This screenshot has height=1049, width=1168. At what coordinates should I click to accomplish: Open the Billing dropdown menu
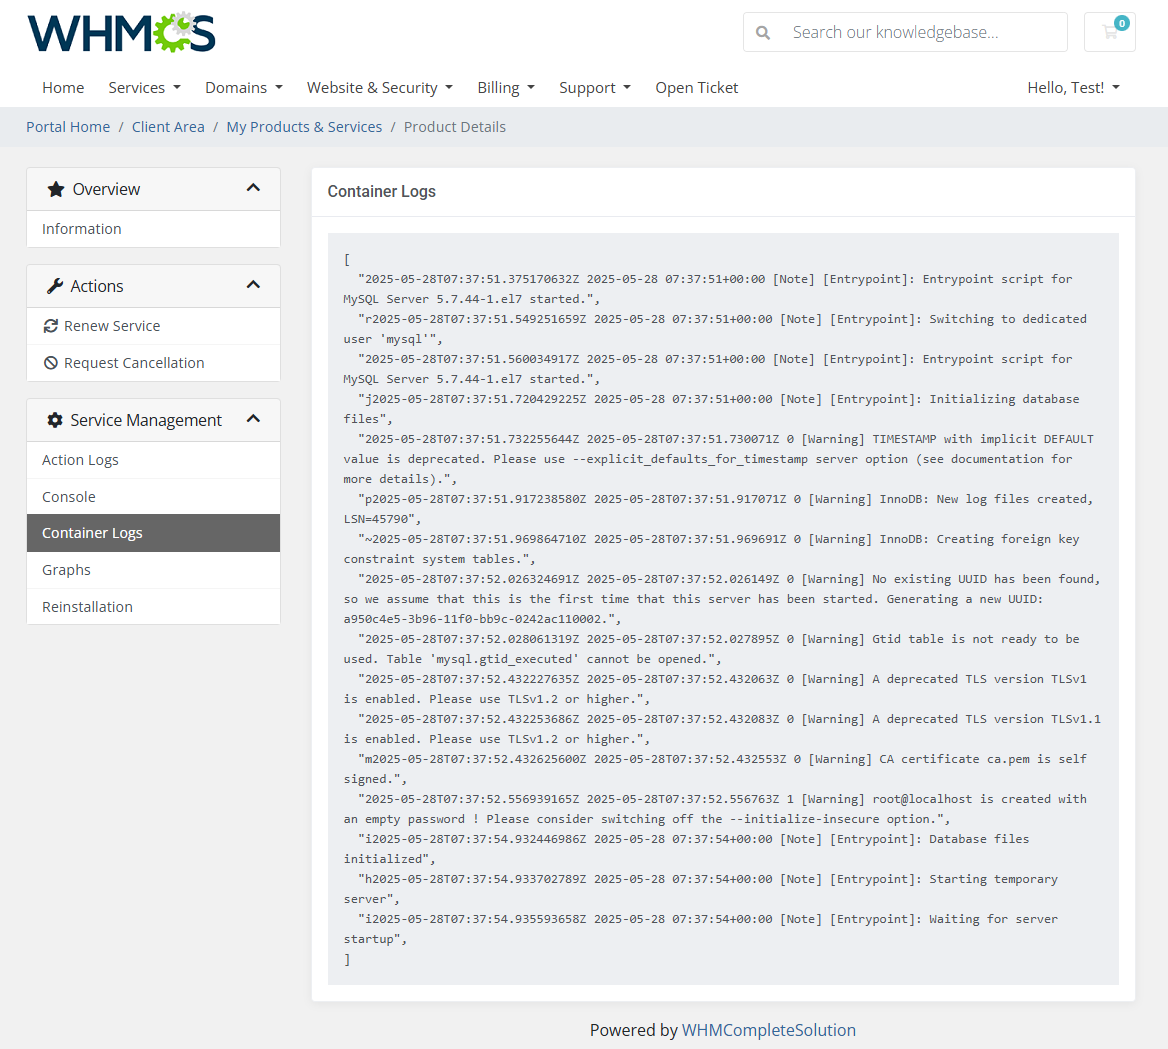click(506, 87)
